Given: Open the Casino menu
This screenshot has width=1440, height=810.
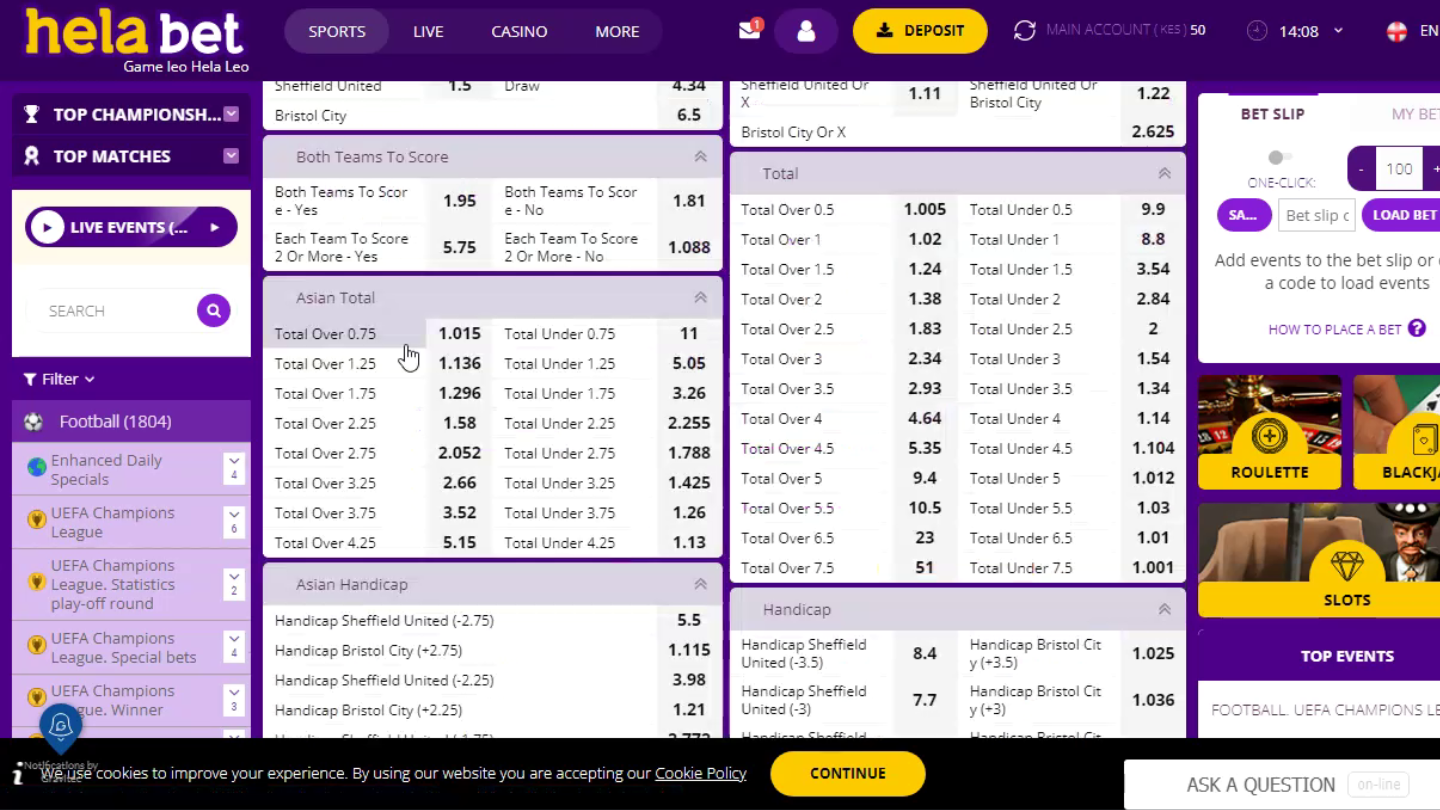Looking at the screenshot, I should click(x=519, y=31).
